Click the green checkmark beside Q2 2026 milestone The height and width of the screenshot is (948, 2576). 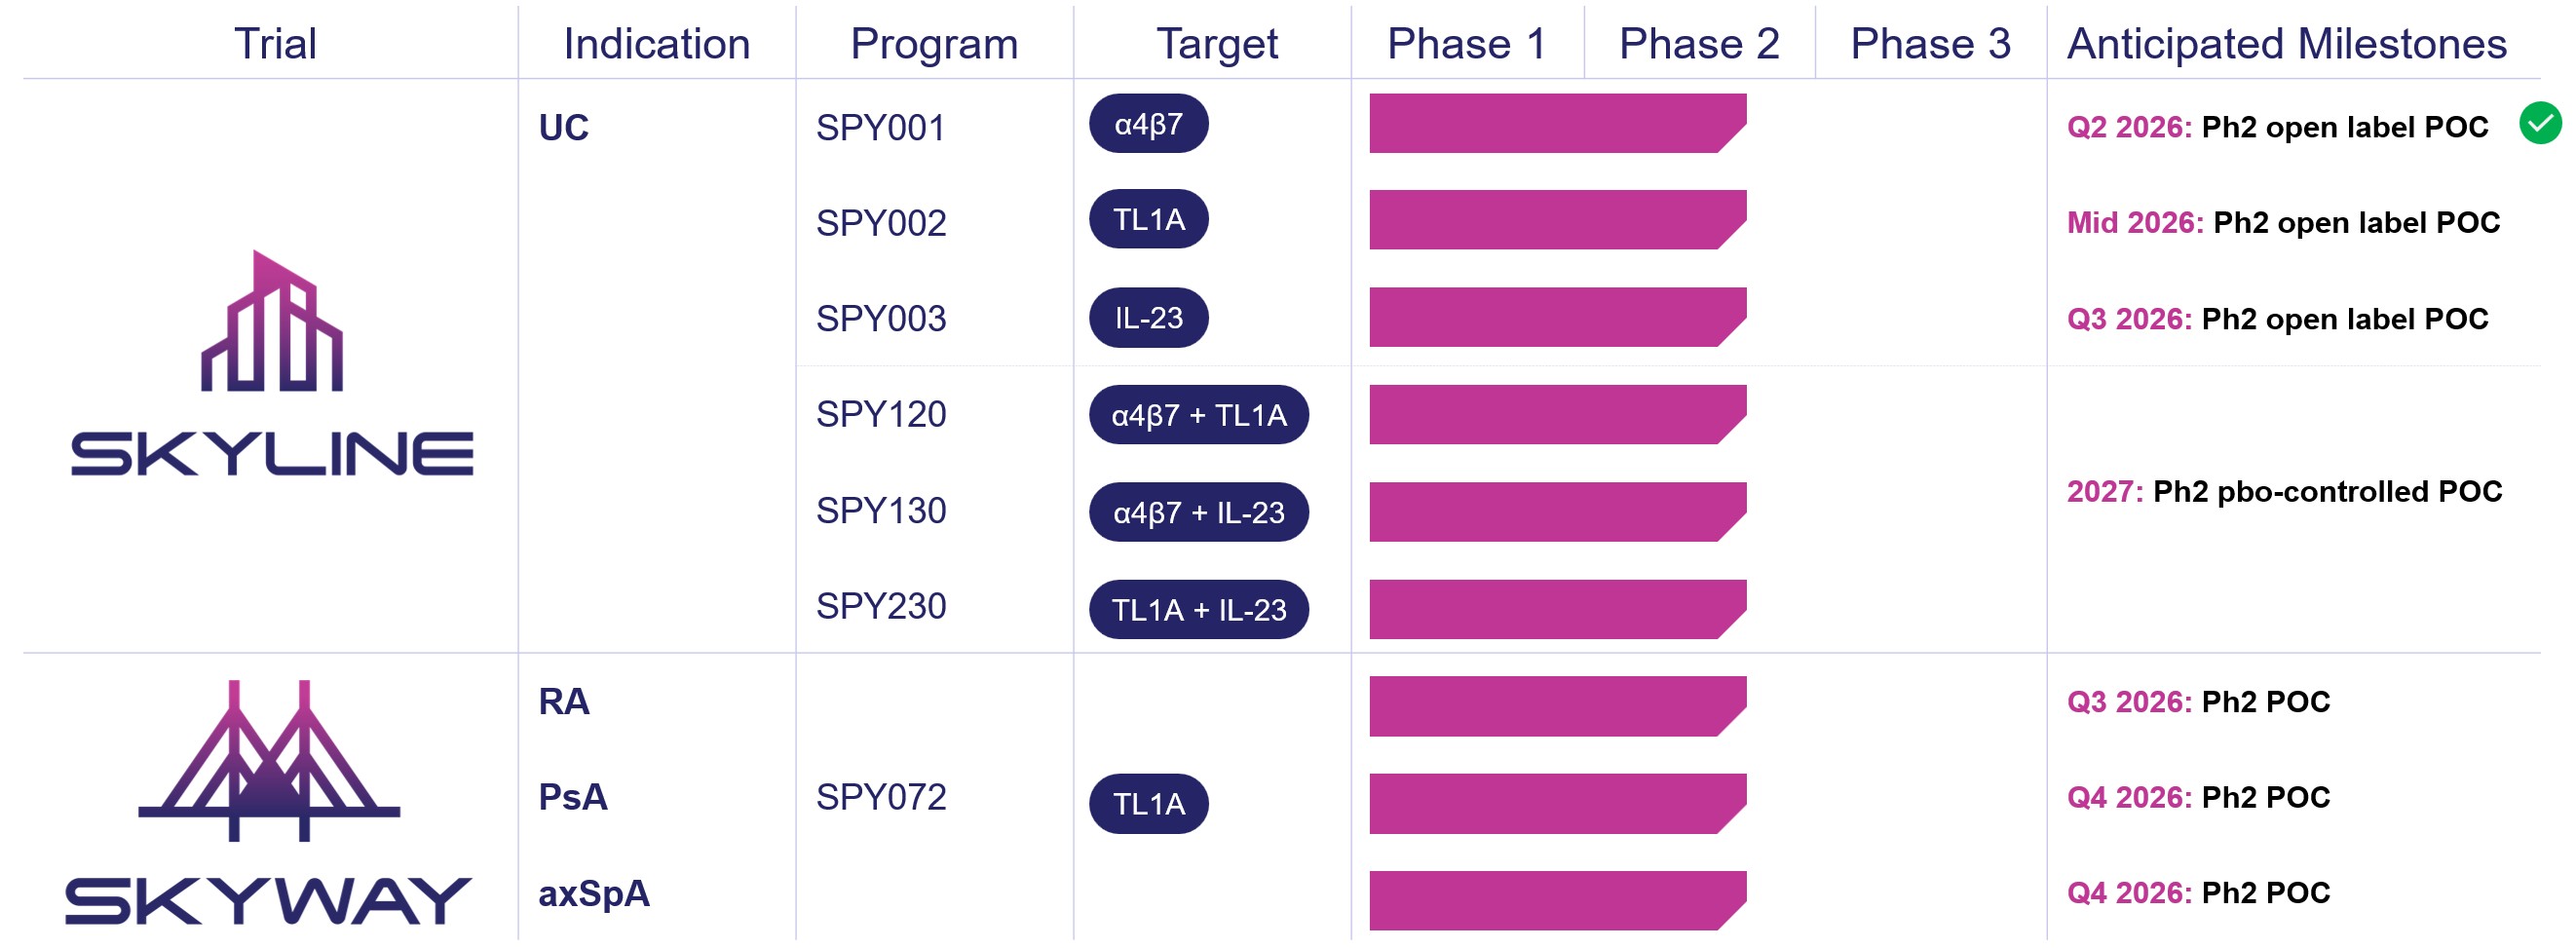point(2540,123)
